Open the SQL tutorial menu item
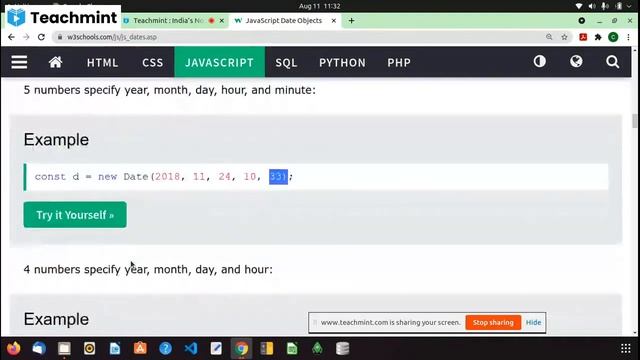 point(286,62)
